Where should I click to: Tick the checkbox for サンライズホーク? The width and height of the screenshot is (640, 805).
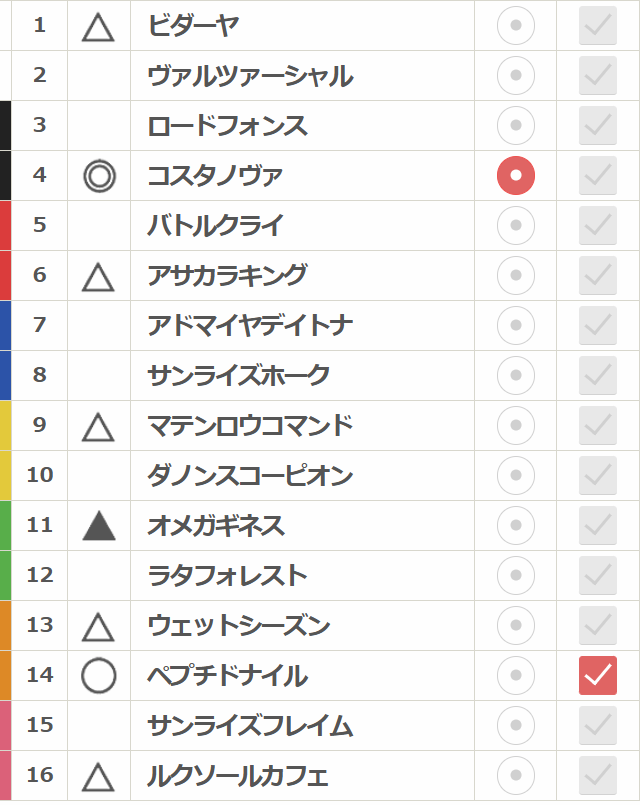click(598, 376)
